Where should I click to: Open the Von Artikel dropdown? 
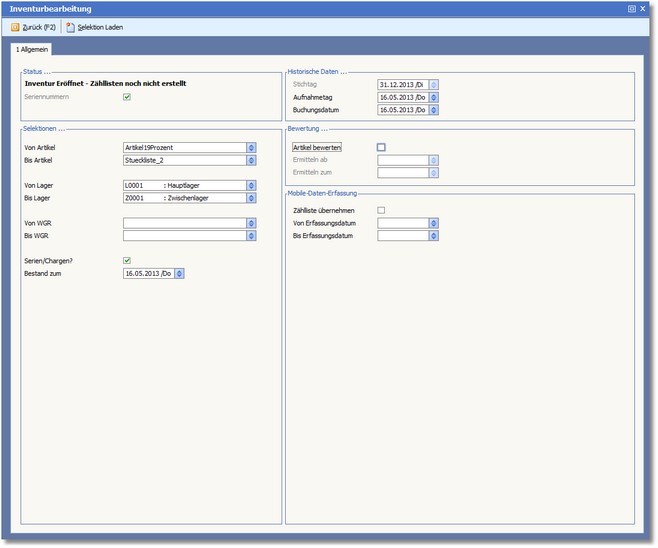(250, 147)
